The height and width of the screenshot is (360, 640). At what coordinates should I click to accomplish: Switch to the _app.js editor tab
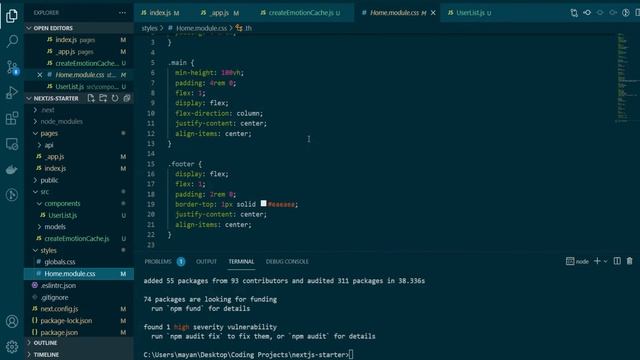(220, 13)
